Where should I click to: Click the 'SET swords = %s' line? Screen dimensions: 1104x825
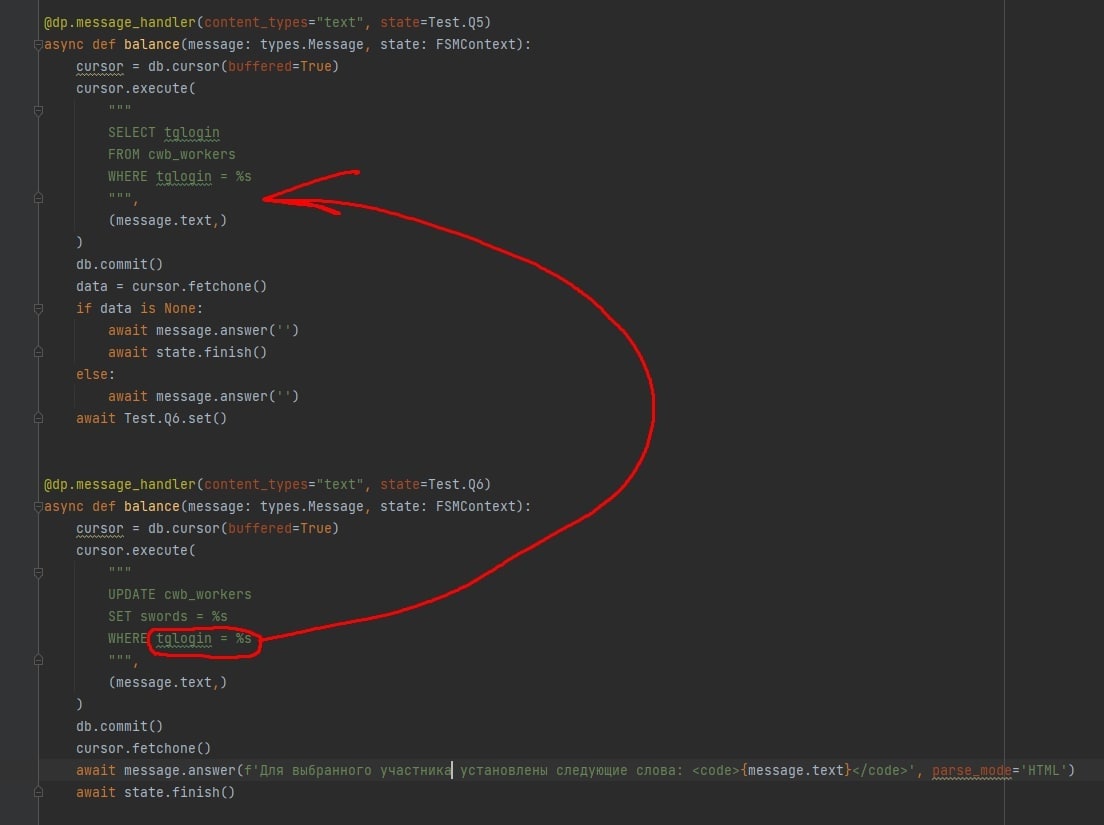tap(168, 616)
